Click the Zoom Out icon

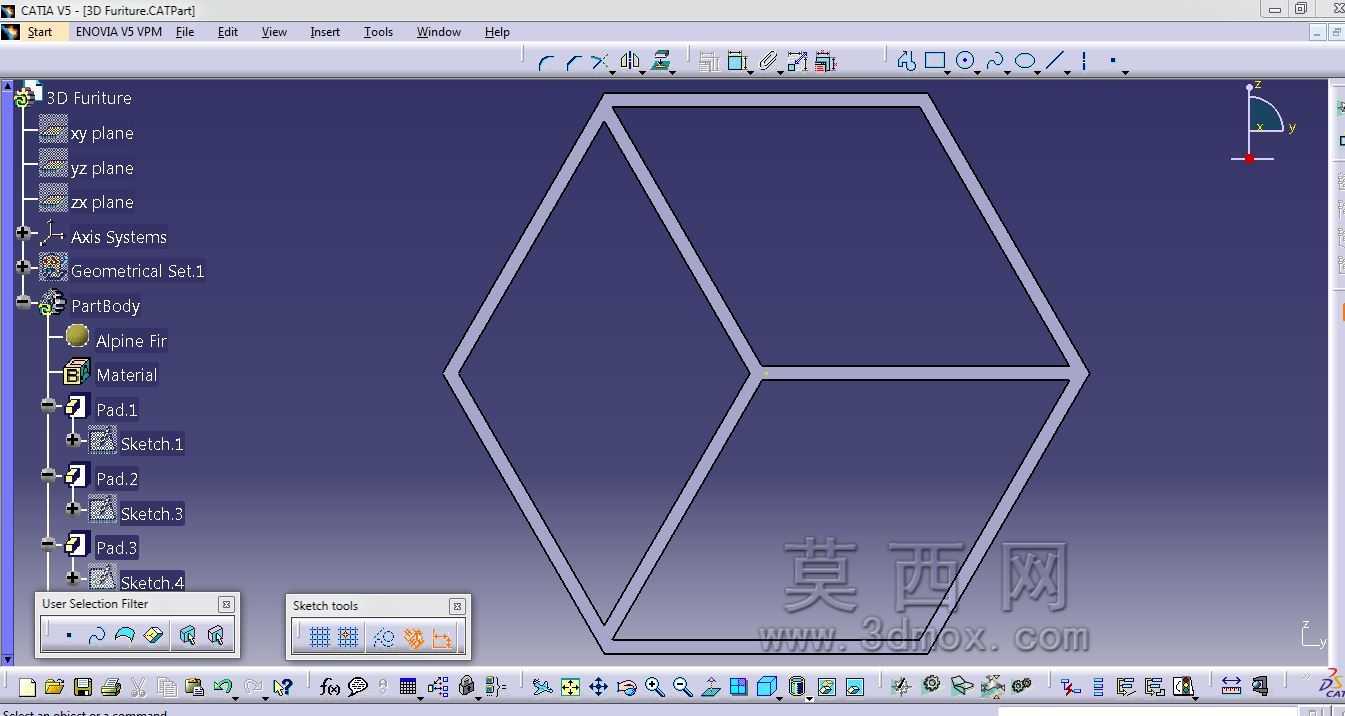[683, 687]
